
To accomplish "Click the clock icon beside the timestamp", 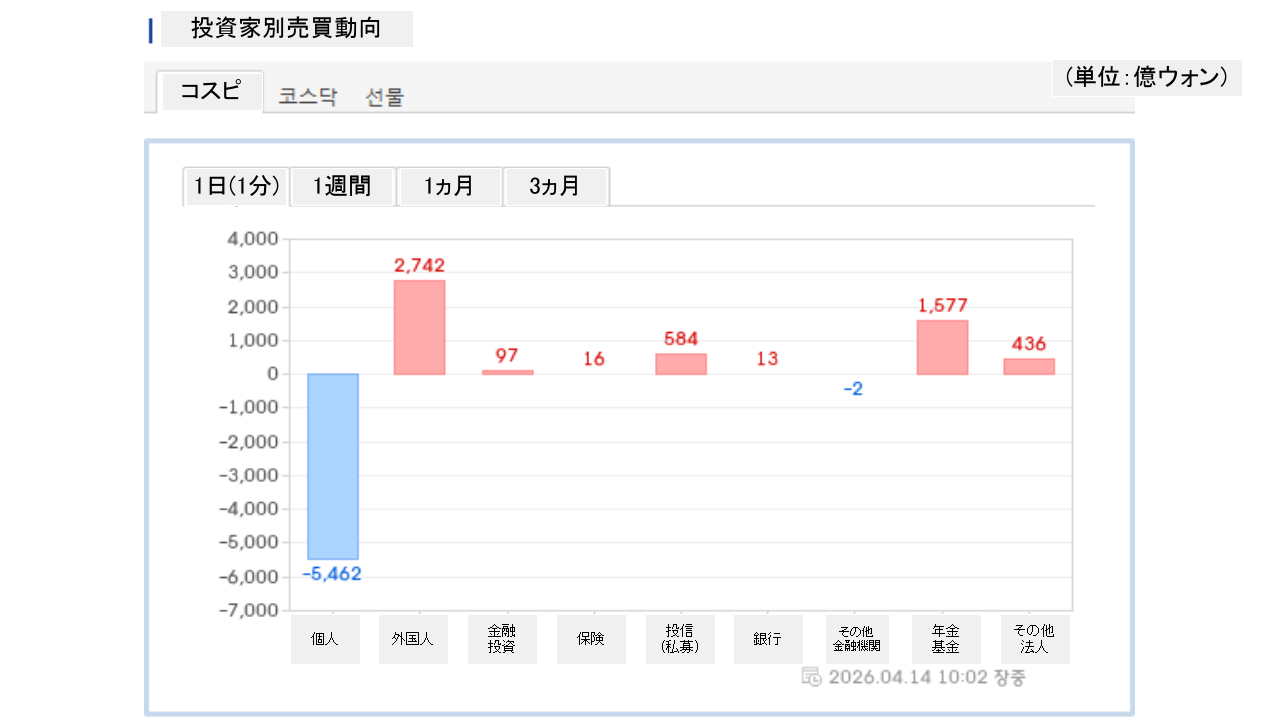I will tap(812, 677).
